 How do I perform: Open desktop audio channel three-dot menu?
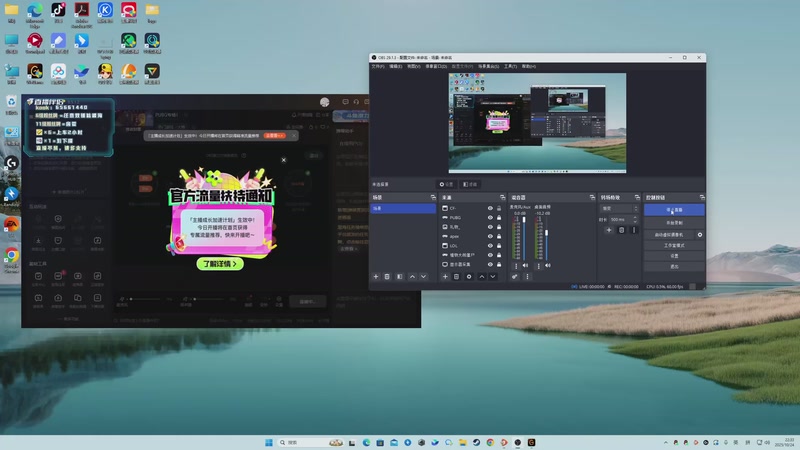click(x=538, y=266)
